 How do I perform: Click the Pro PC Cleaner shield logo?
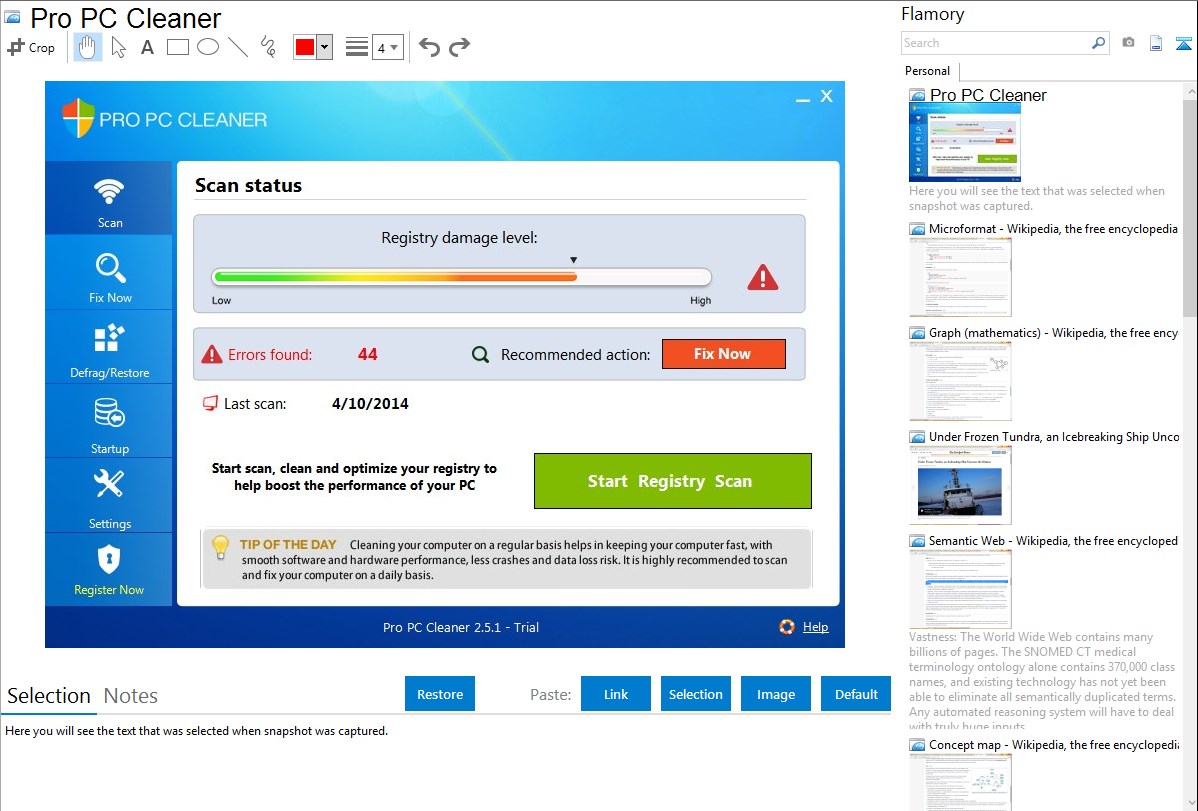[x=78, y=118]
